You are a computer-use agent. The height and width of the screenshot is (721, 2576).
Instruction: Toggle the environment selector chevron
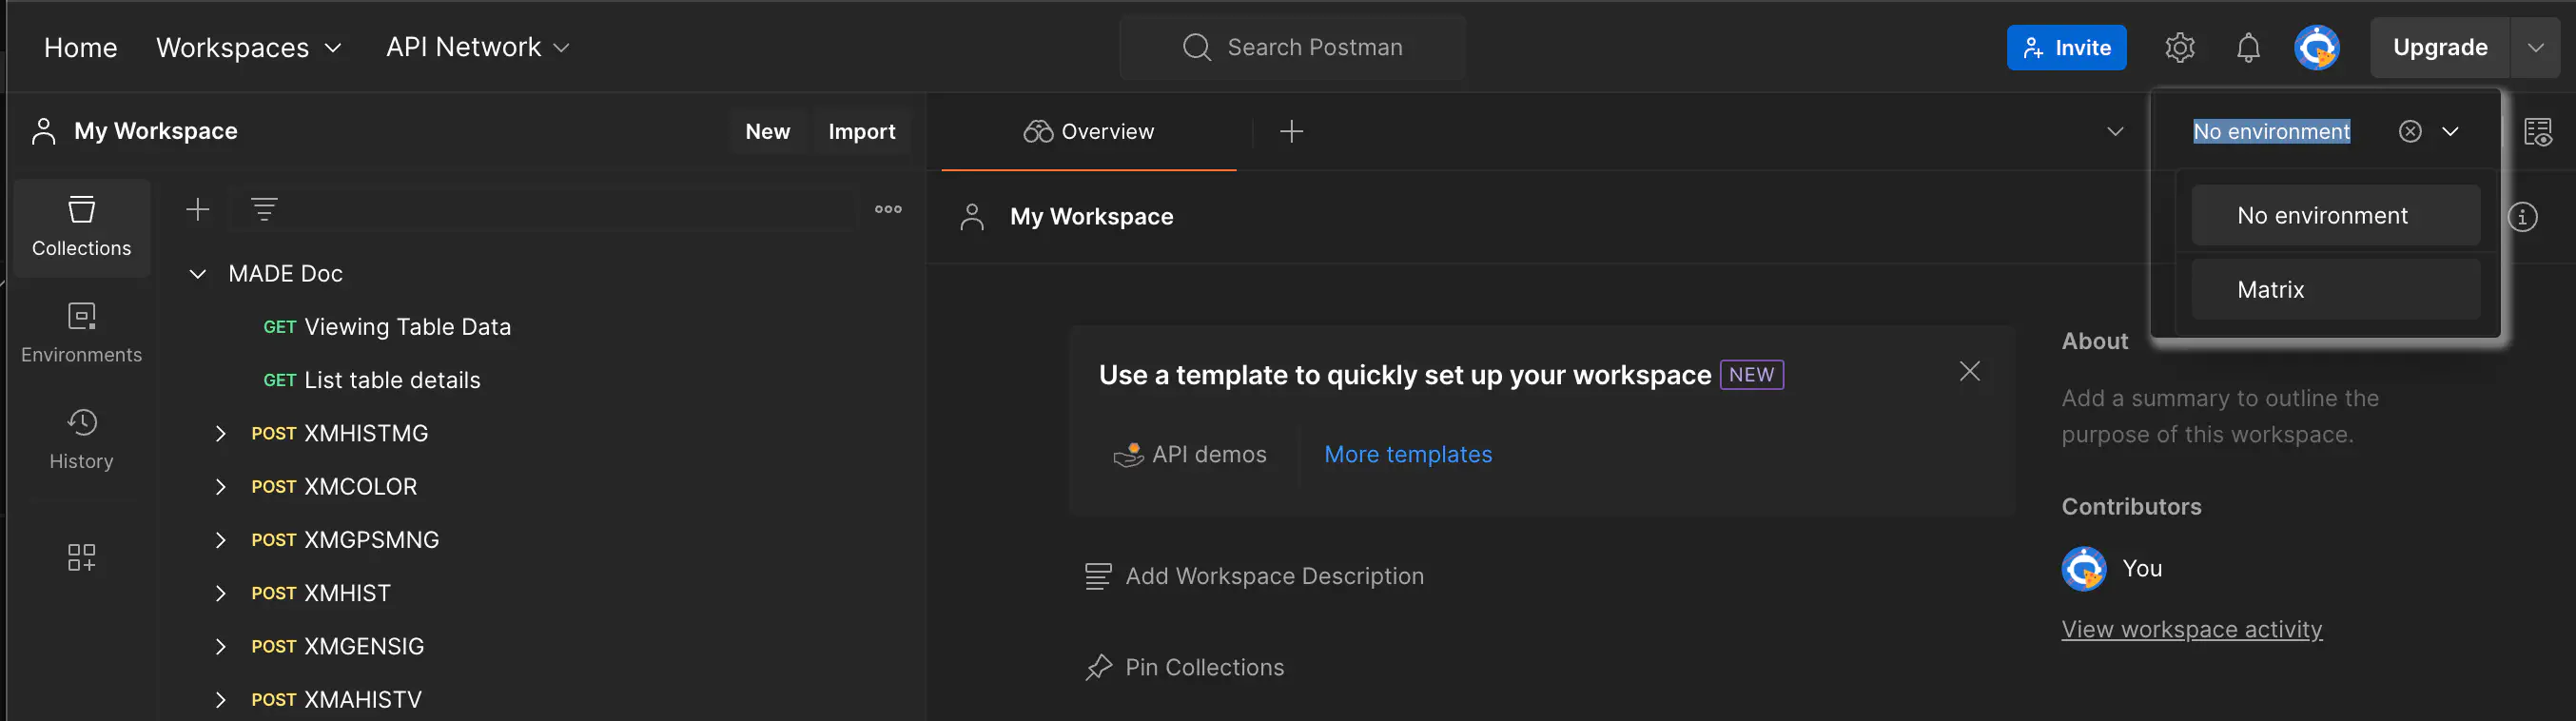2450,131
